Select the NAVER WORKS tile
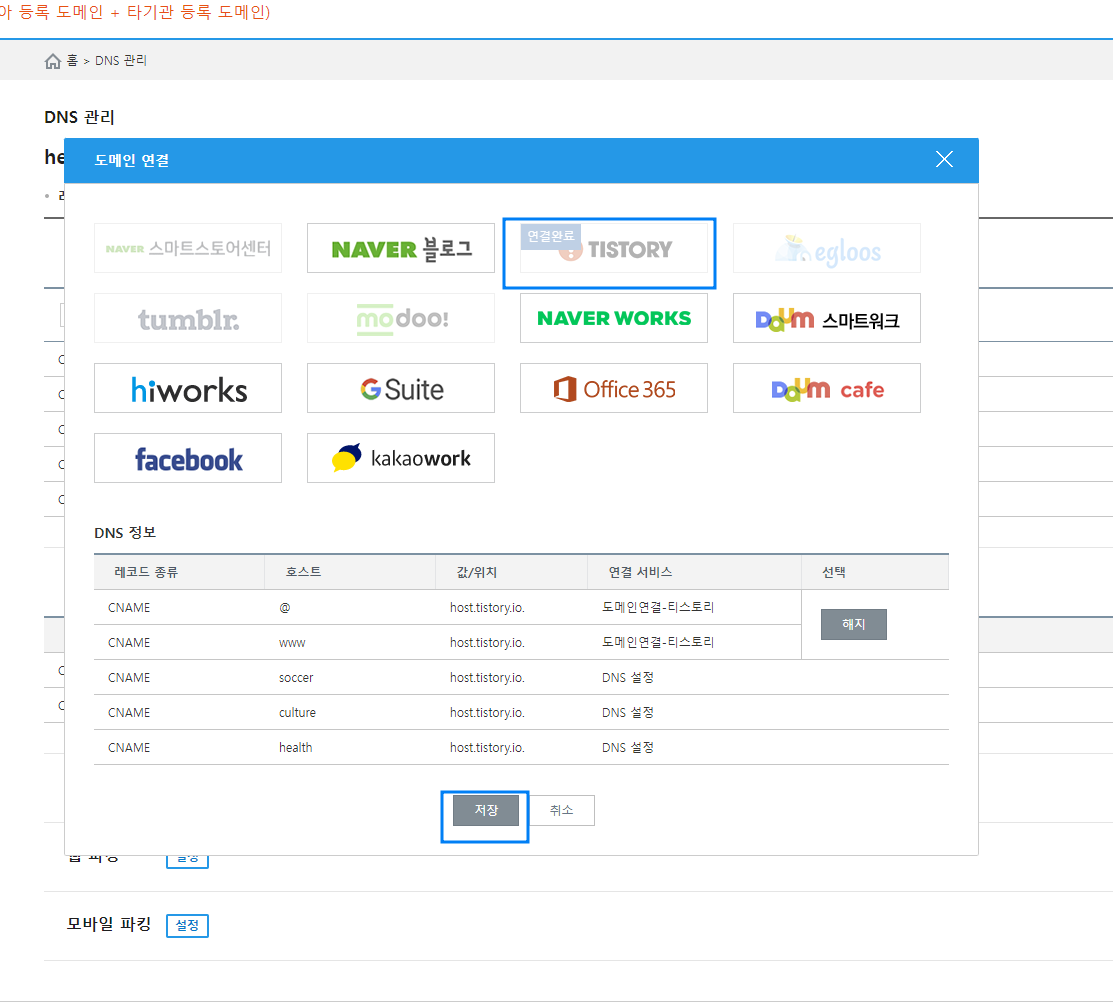This screenshot has height=1005, width=1113. (x=613, y=319)
